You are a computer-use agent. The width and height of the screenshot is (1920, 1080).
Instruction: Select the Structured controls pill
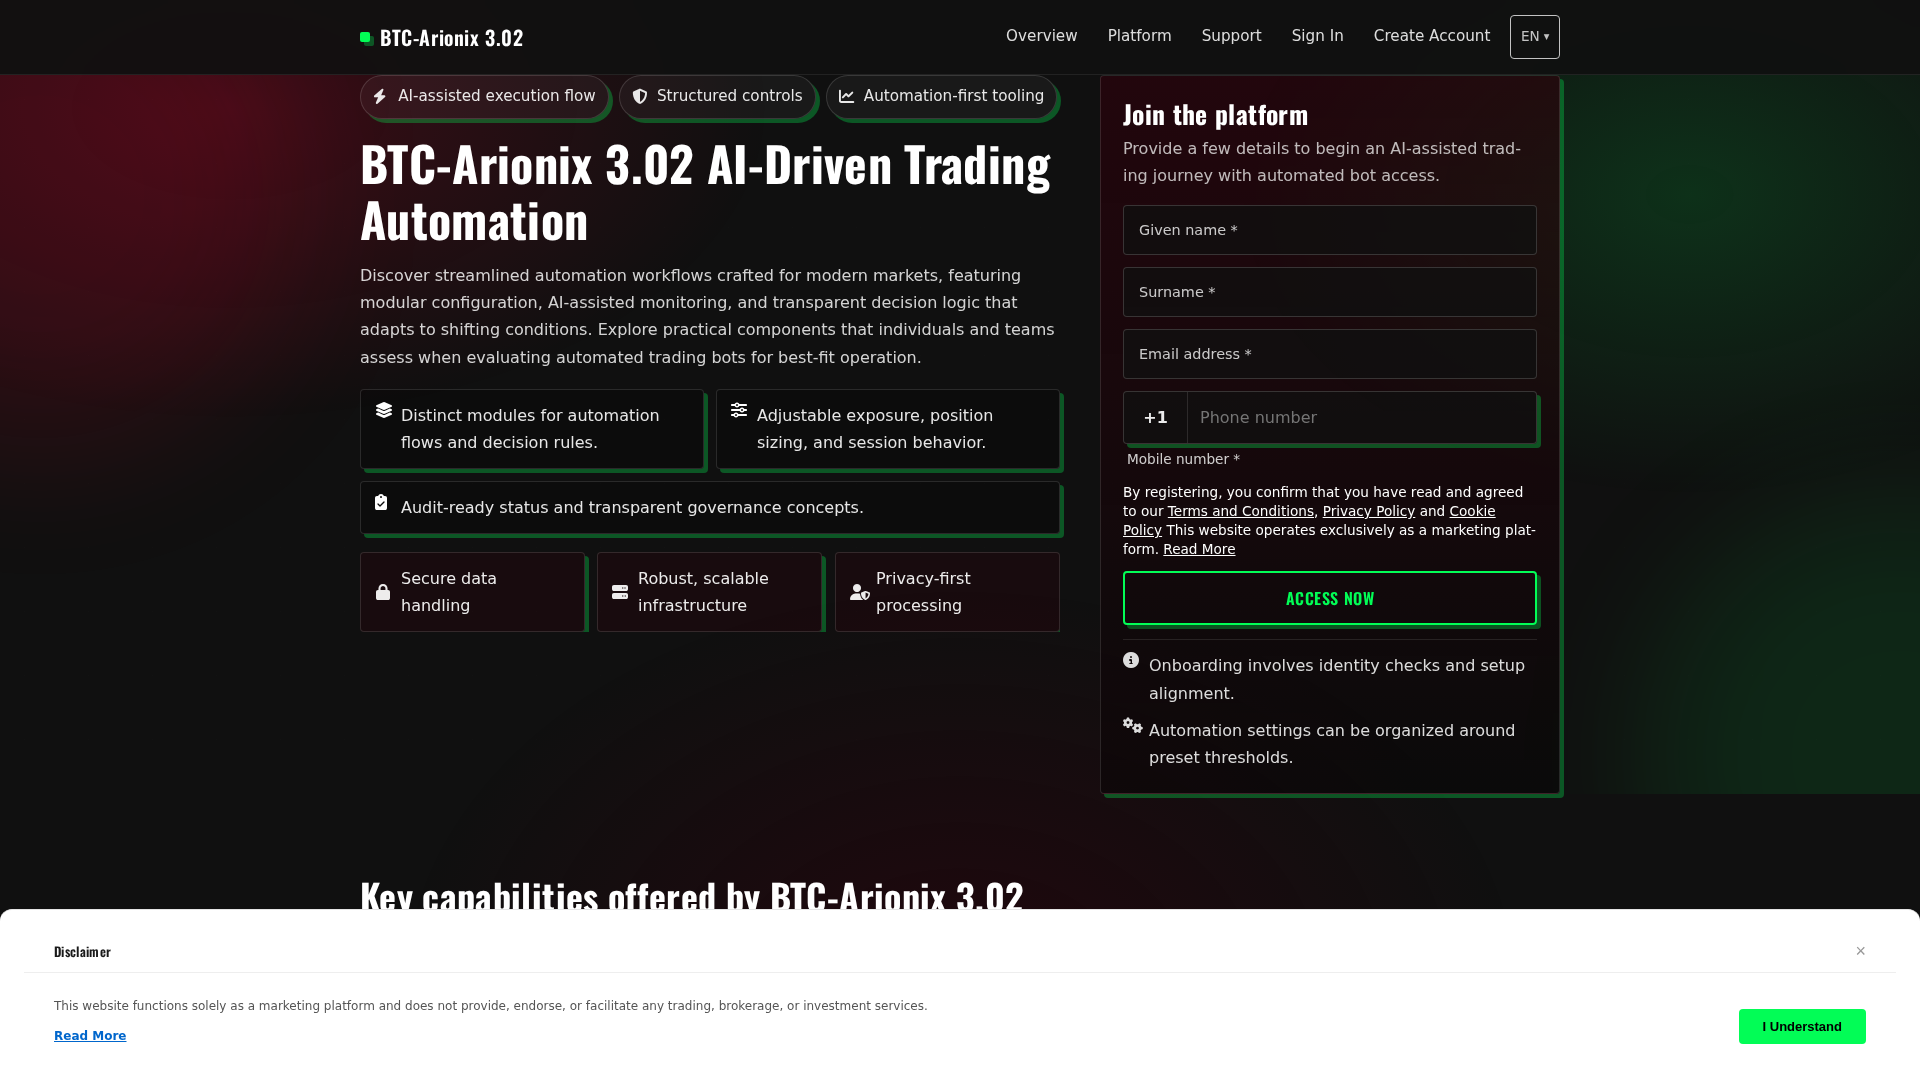[717, 97]
